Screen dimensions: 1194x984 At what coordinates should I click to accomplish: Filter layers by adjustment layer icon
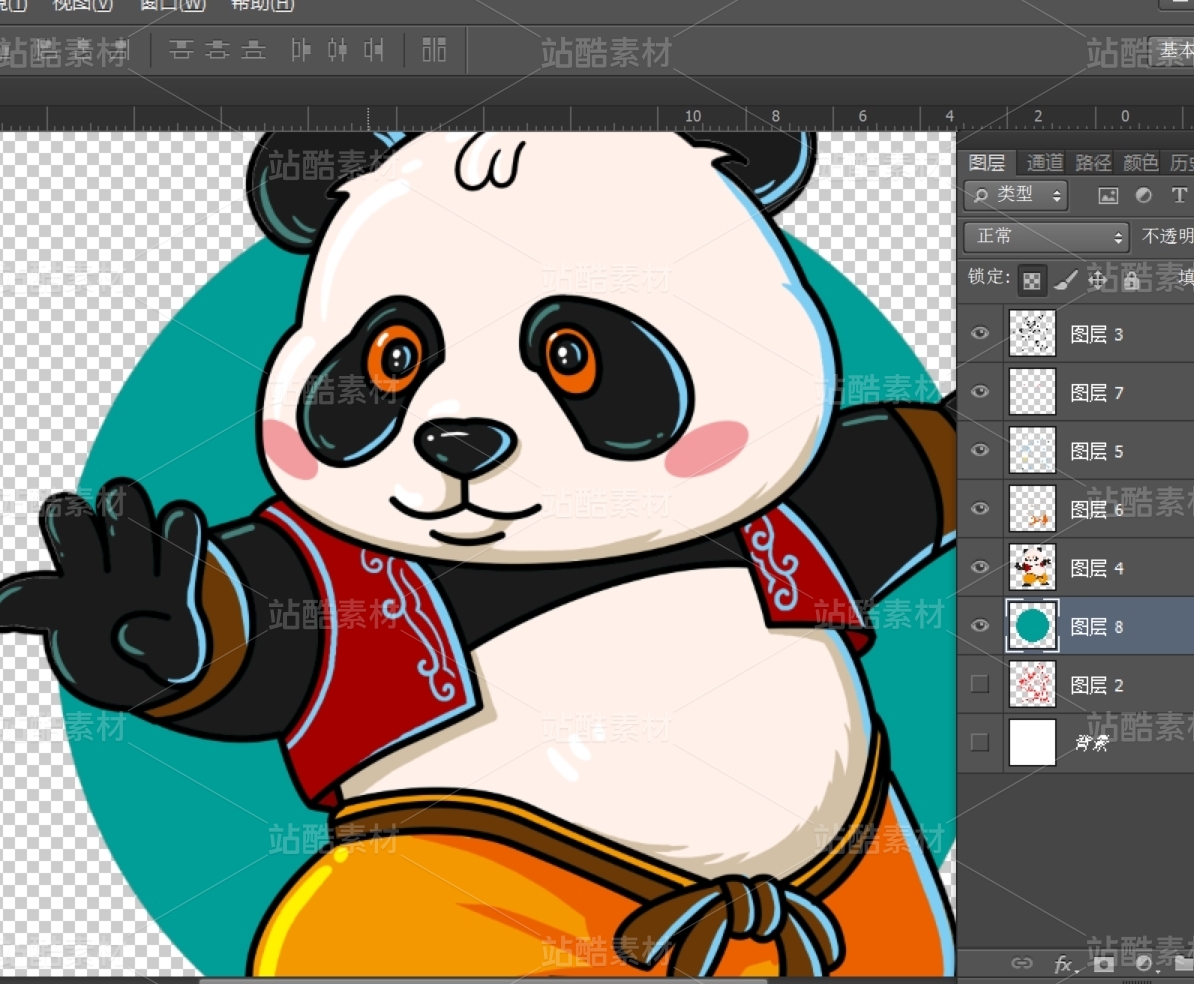(1144, 196)
